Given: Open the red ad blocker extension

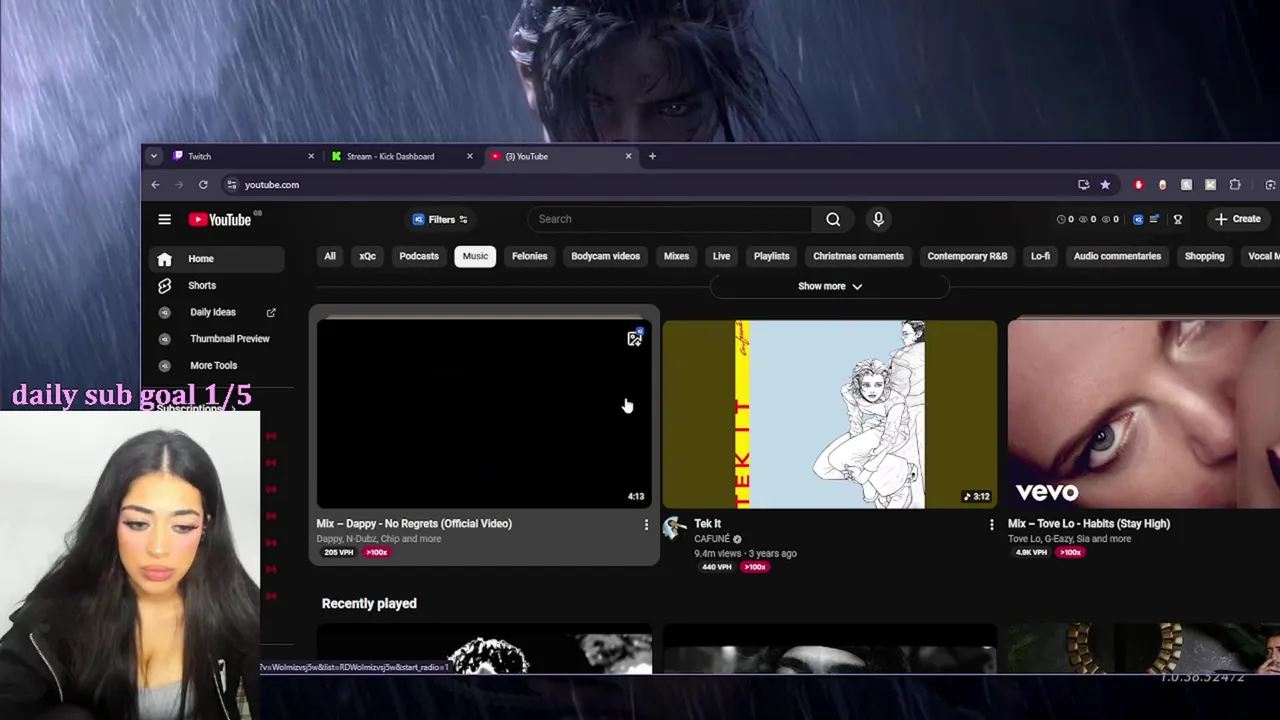Looking at the screenshot, I should click(x=1138, y=185).
